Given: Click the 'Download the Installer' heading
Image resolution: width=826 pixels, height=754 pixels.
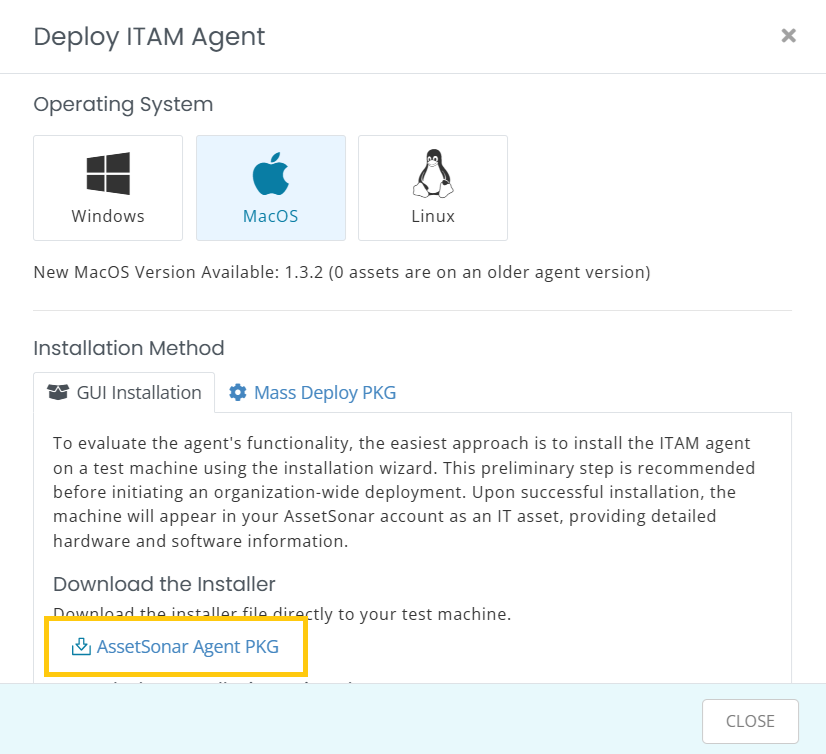Looking at the screenshot, I should 164,584.
